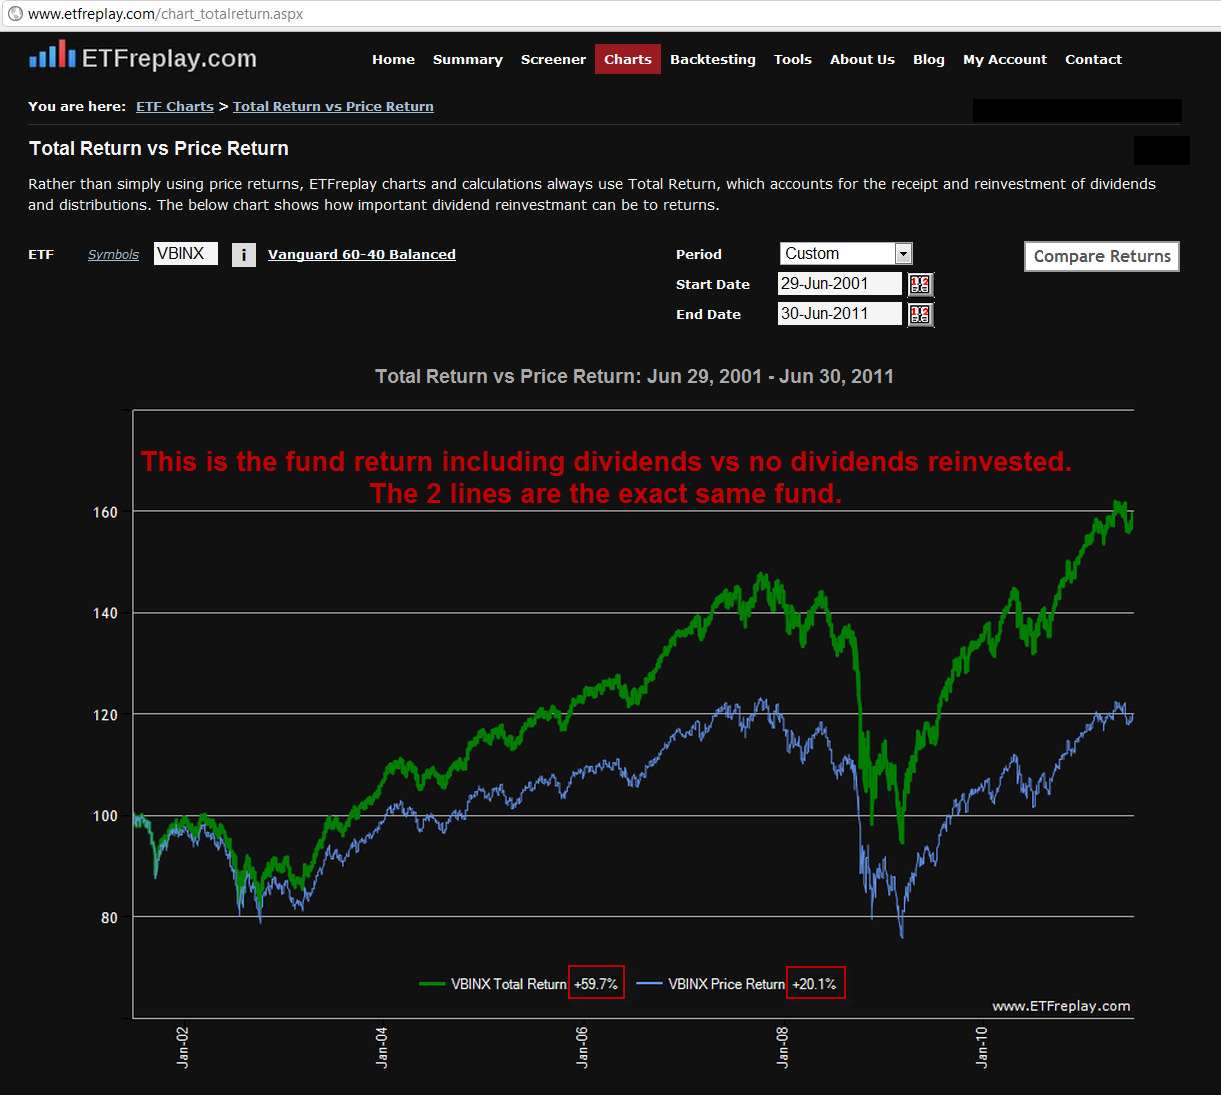Expand the Period dropdown arrow
1221x1095 pixels.
[903, 254]
